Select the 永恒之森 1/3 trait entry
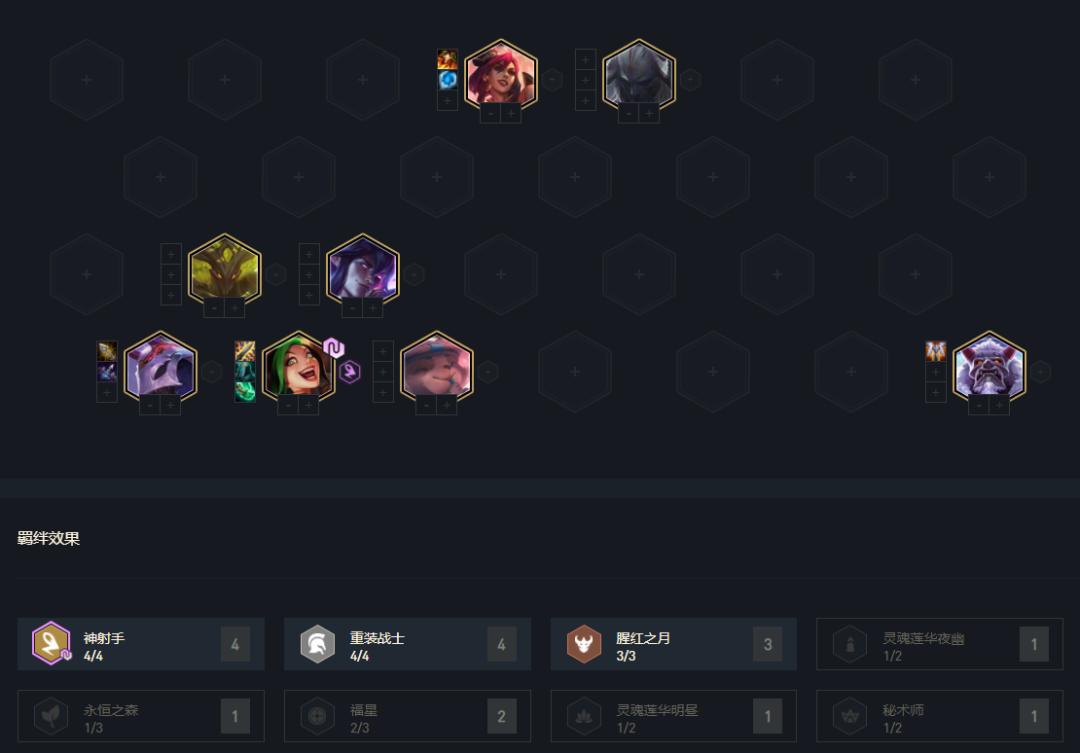 141,716
